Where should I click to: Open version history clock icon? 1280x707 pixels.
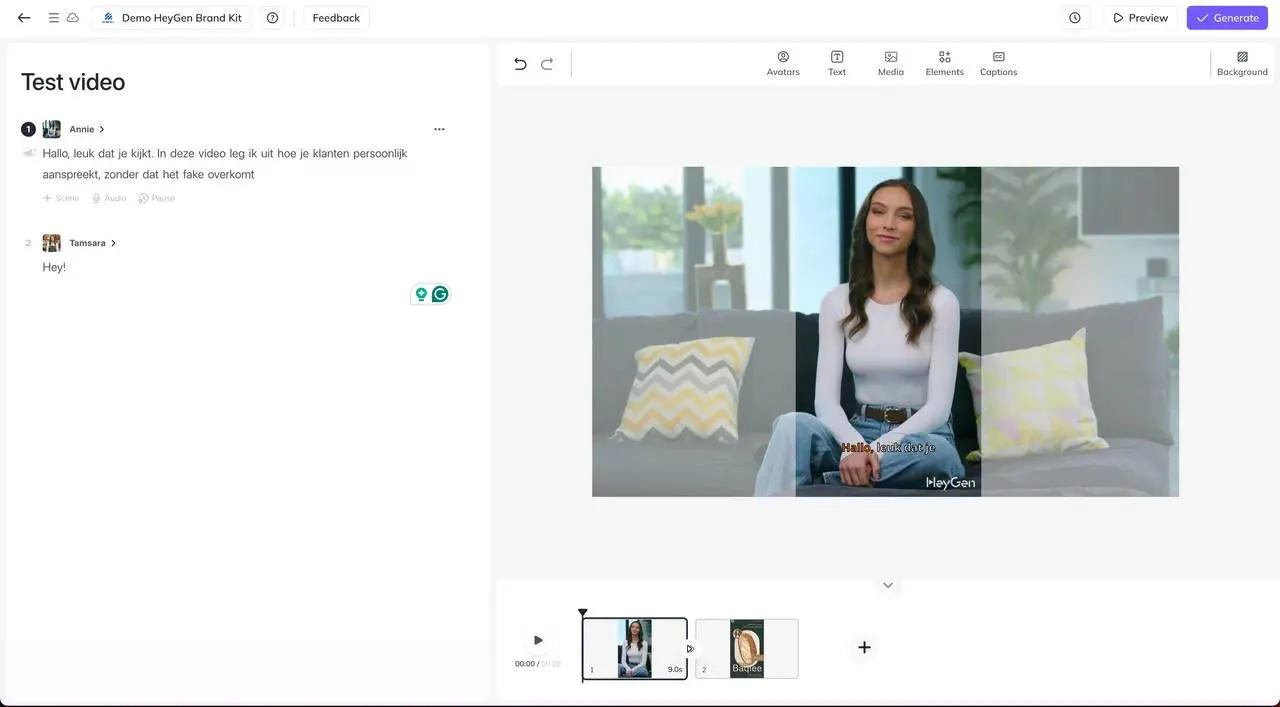[x=1075, y=18]
